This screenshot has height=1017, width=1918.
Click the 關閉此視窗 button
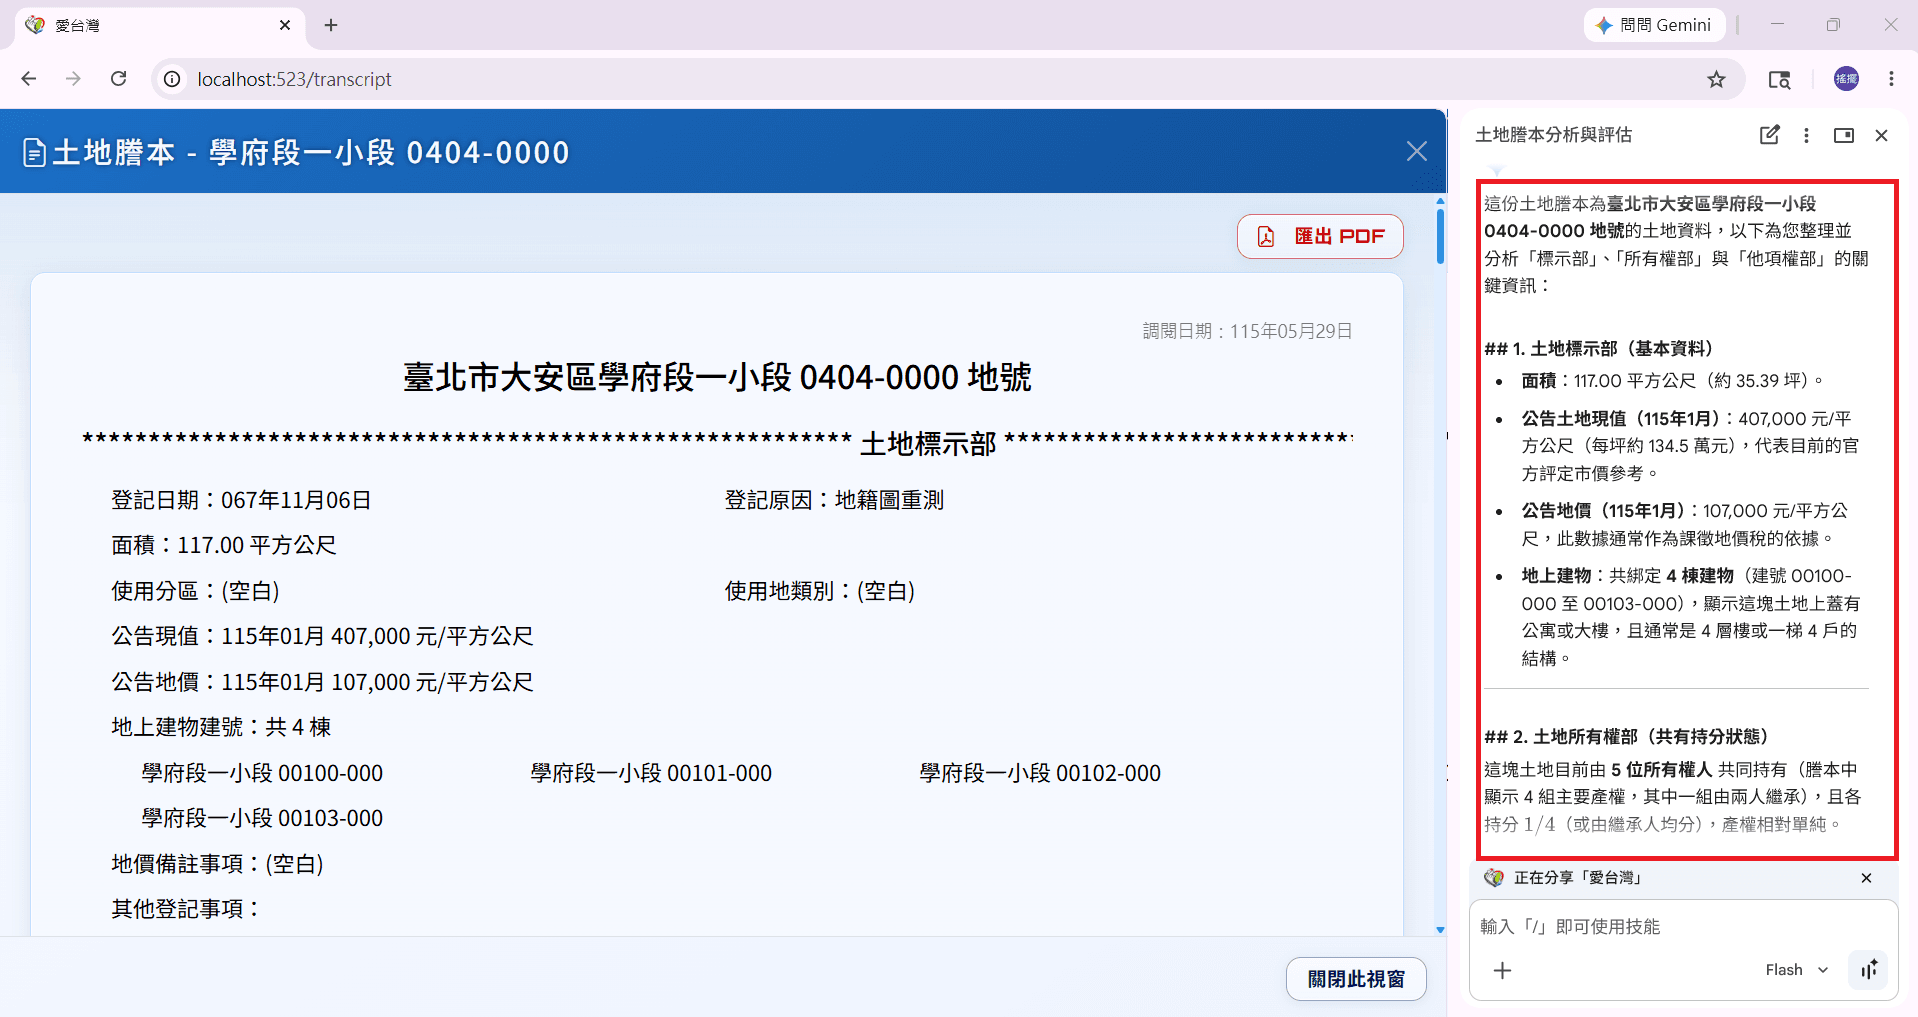click(x=1356, y=979)
